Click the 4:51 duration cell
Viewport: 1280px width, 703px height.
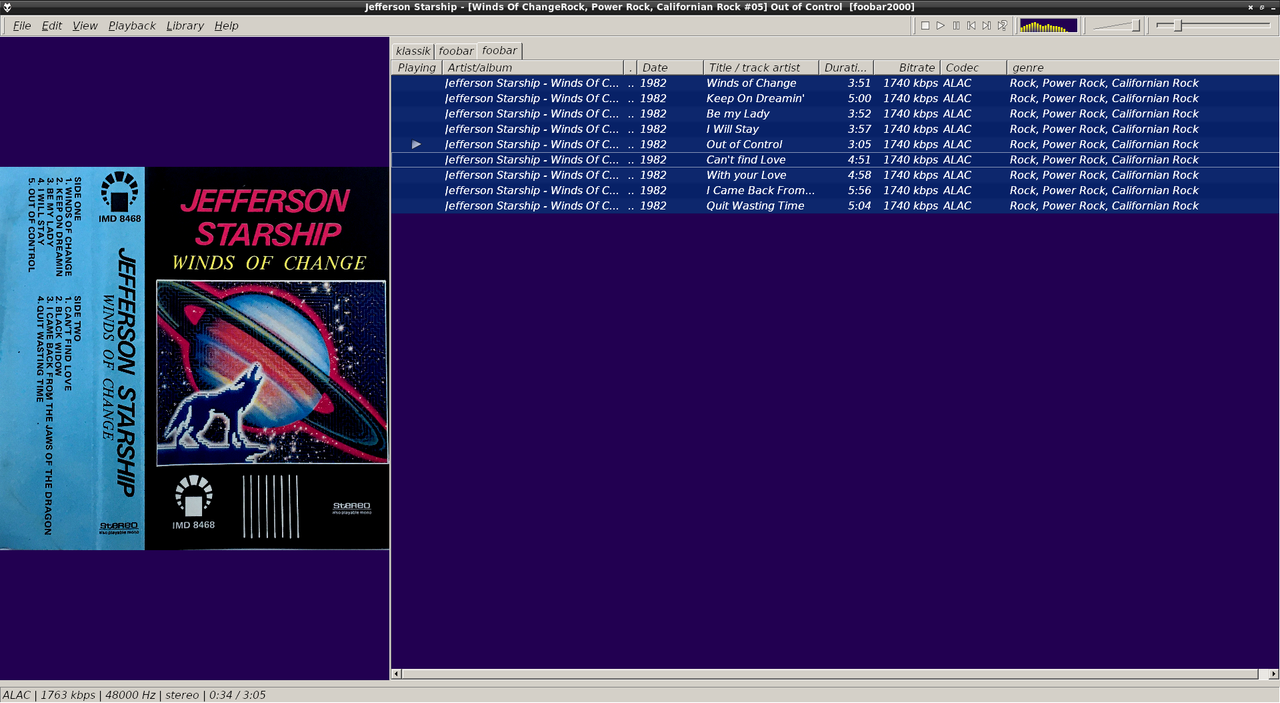[x=859, y=160]
